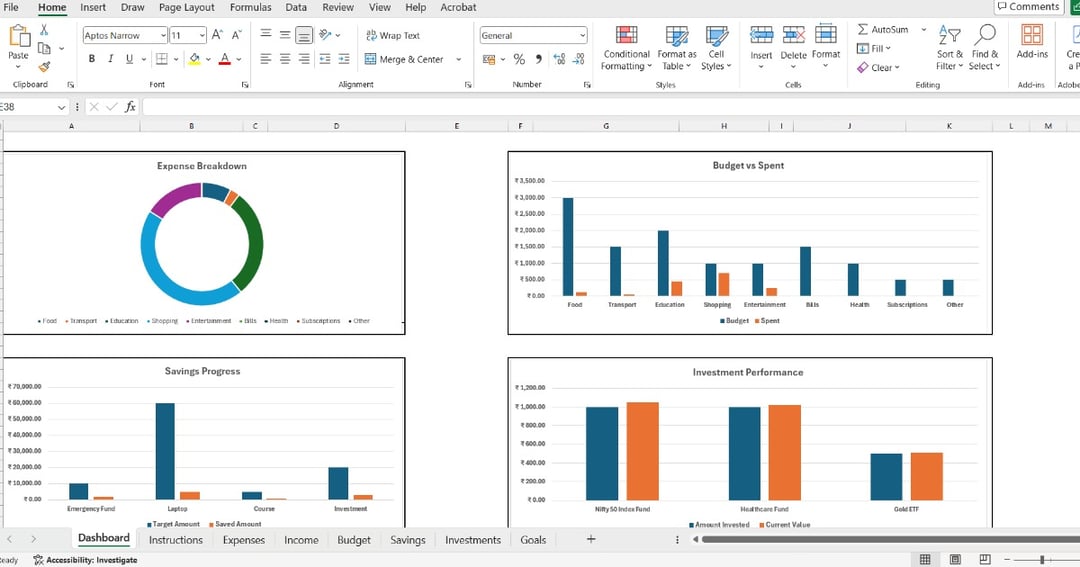Click the AutoSum sigma icon

pyautogui.click(x=862, y=30)
